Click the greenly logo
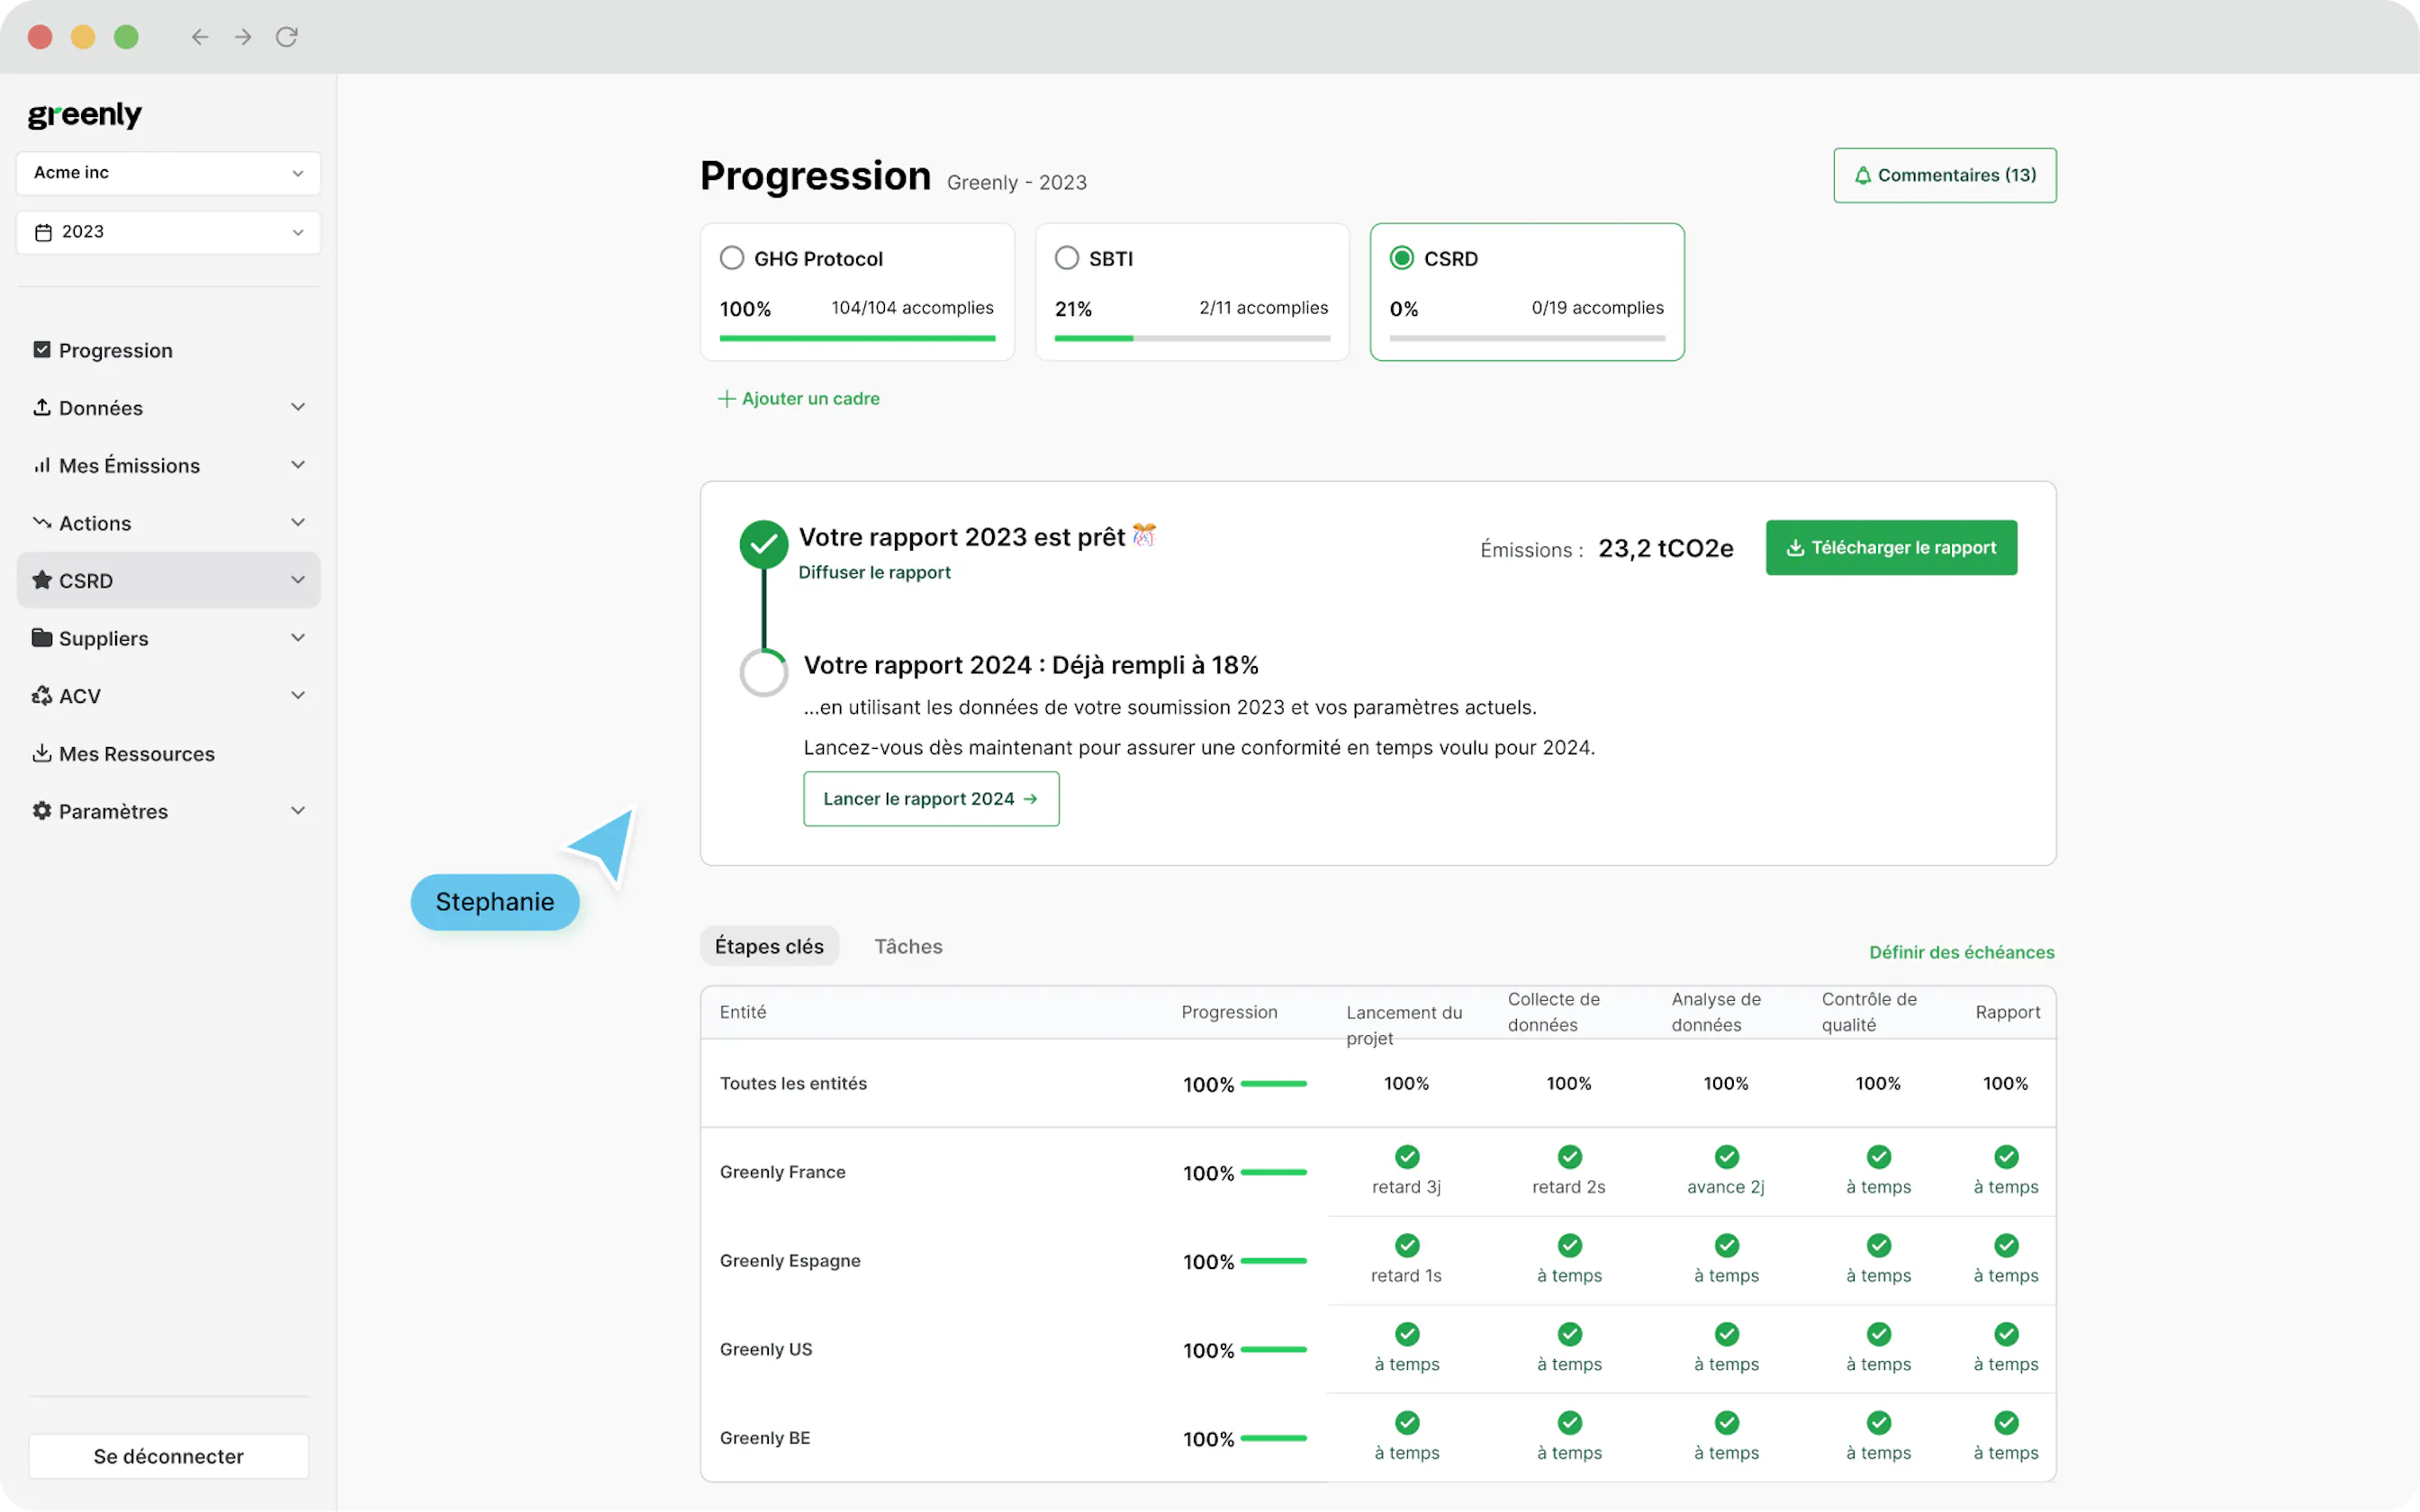Viewport: 2420px width, 1512px height. point(85,115)
